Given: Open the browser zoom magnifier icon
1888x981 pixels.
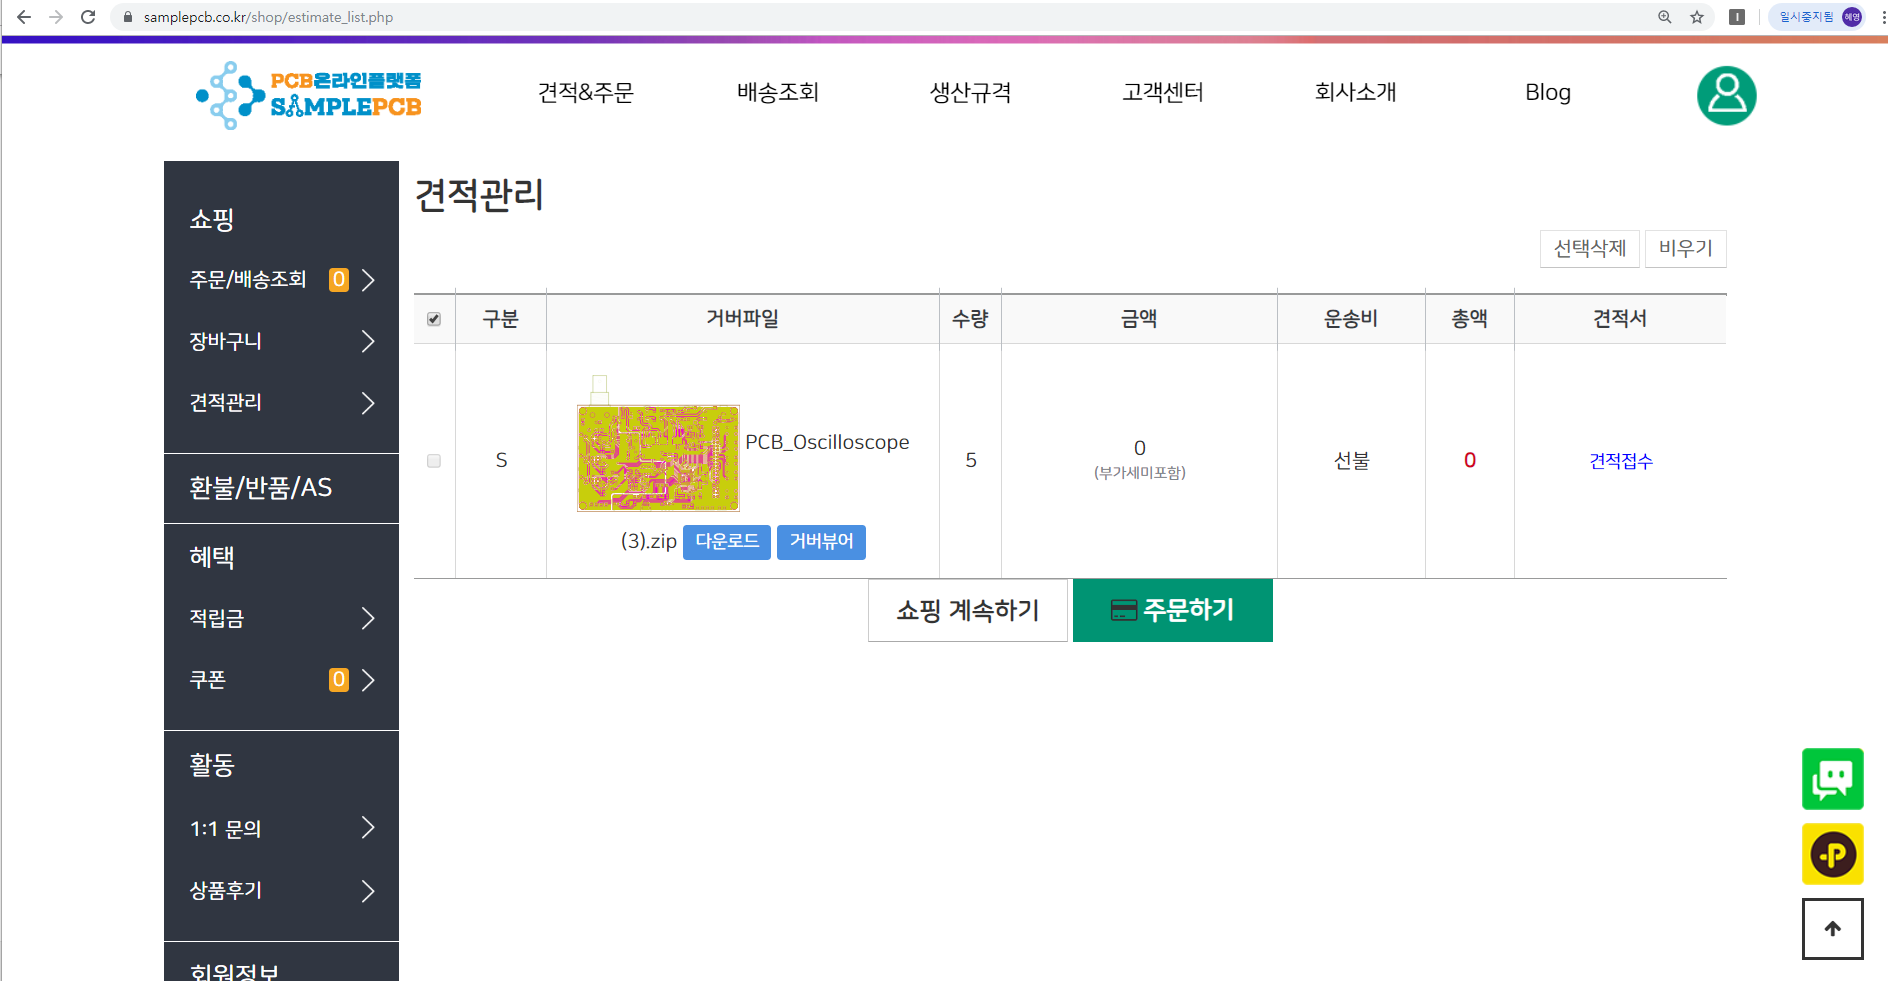Looking at the screenshot, I should click(x=1665, y=17).
